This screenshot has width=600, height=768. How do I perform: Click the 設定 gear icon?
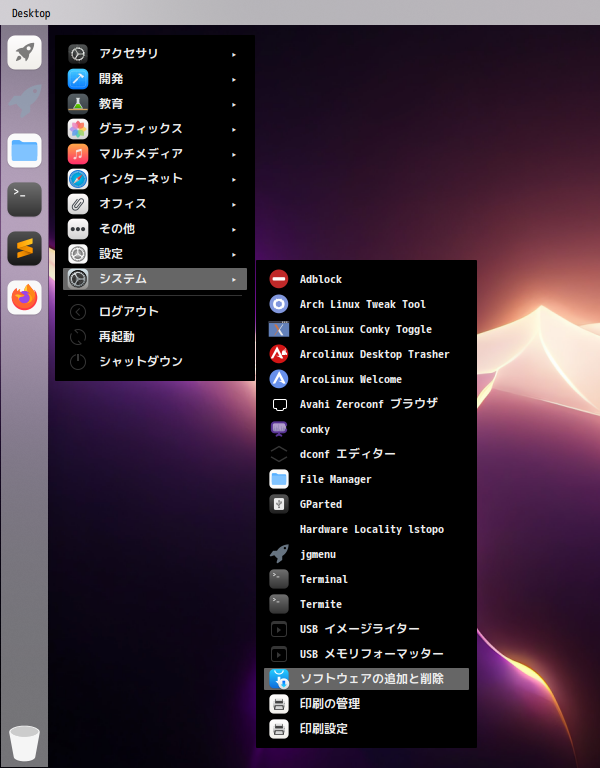(78, 254)
